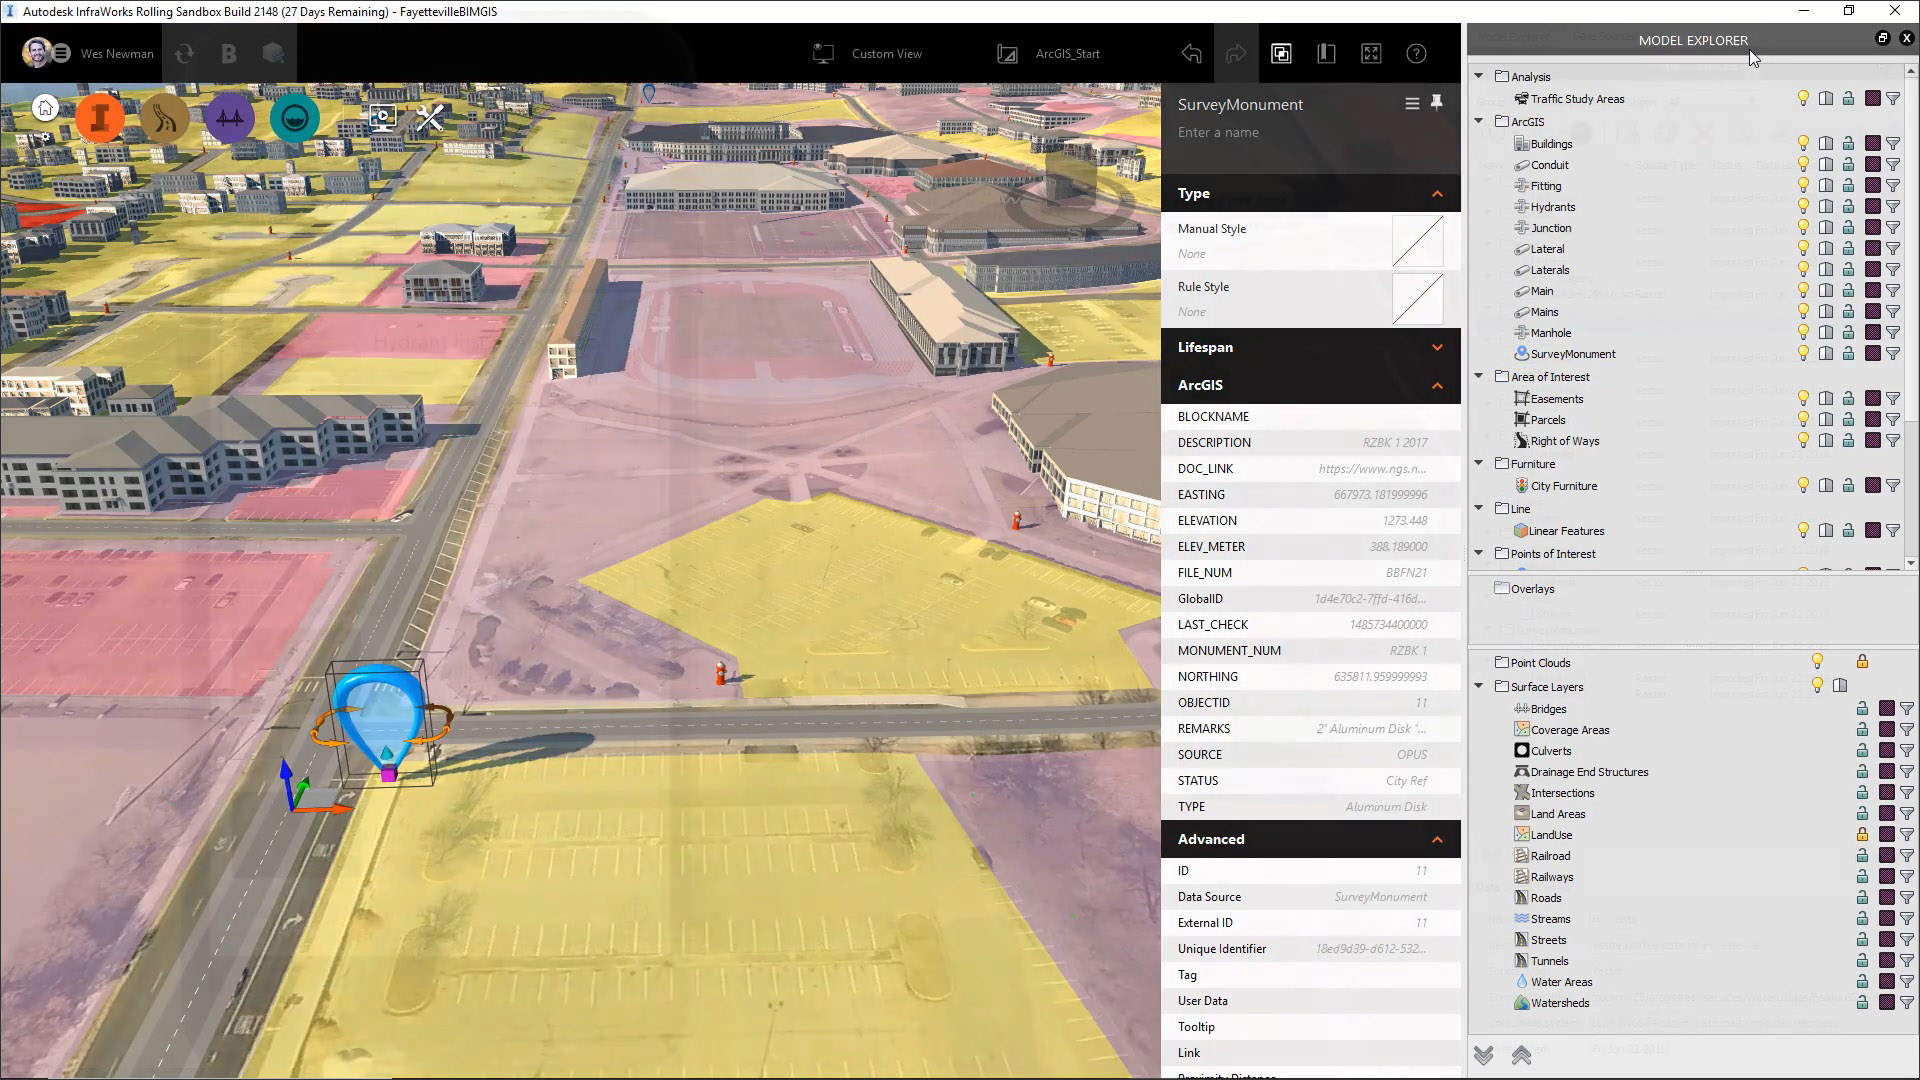The height and width of the screenshot is (1080, 1920).
Task: Click the Home view icon
Action: (45, 108)
